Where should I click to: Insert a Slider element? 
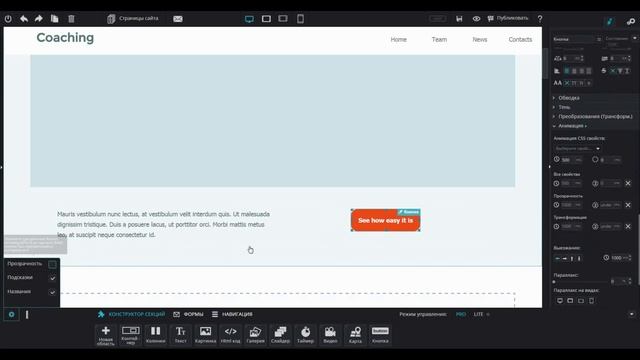click(280, 336)
